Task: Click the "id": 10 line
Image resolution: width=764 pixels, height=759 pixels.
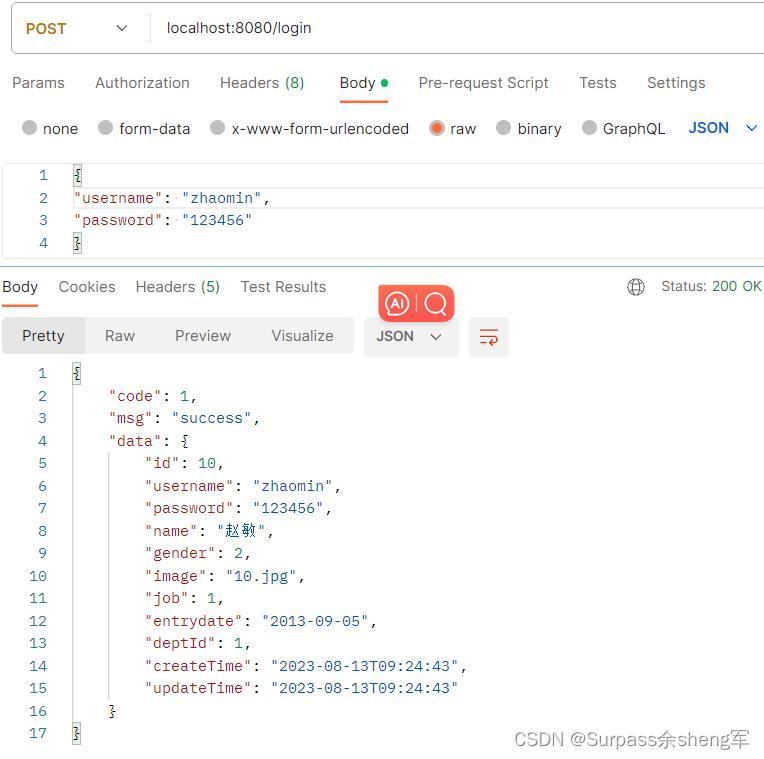Action: (184, 463)
